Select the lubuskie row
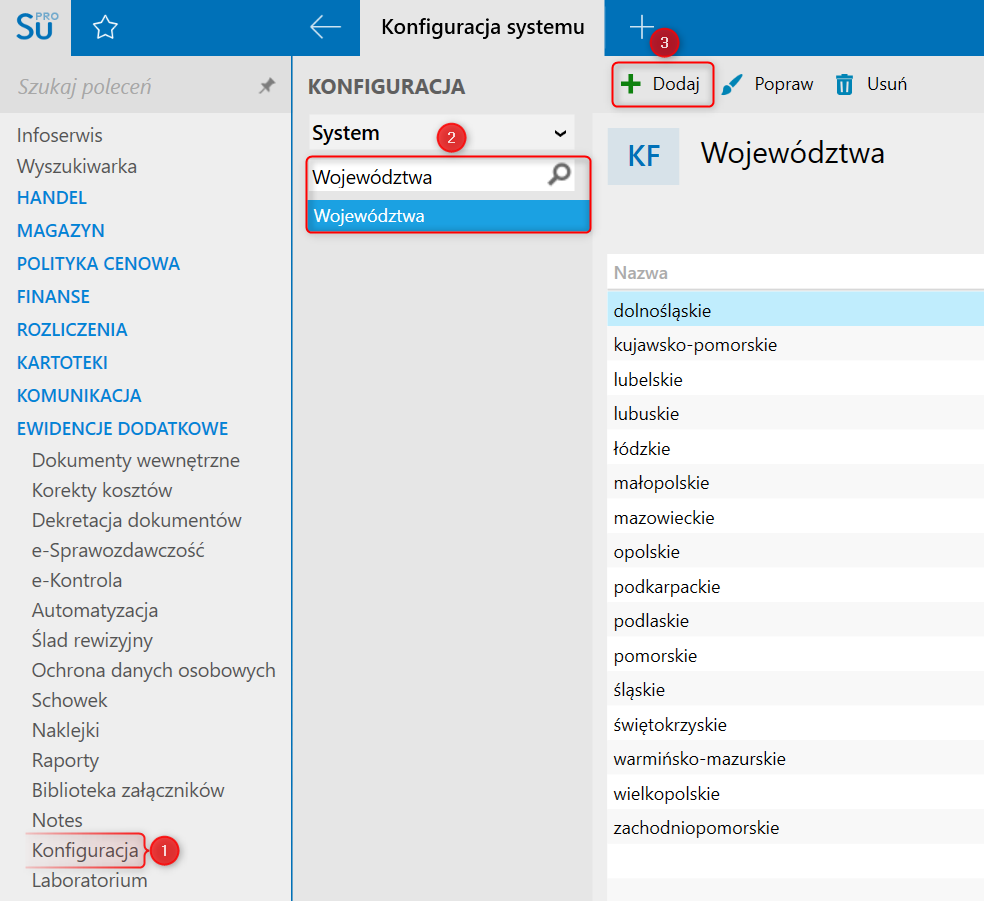The image size is (984, 901). coord(795,413)
